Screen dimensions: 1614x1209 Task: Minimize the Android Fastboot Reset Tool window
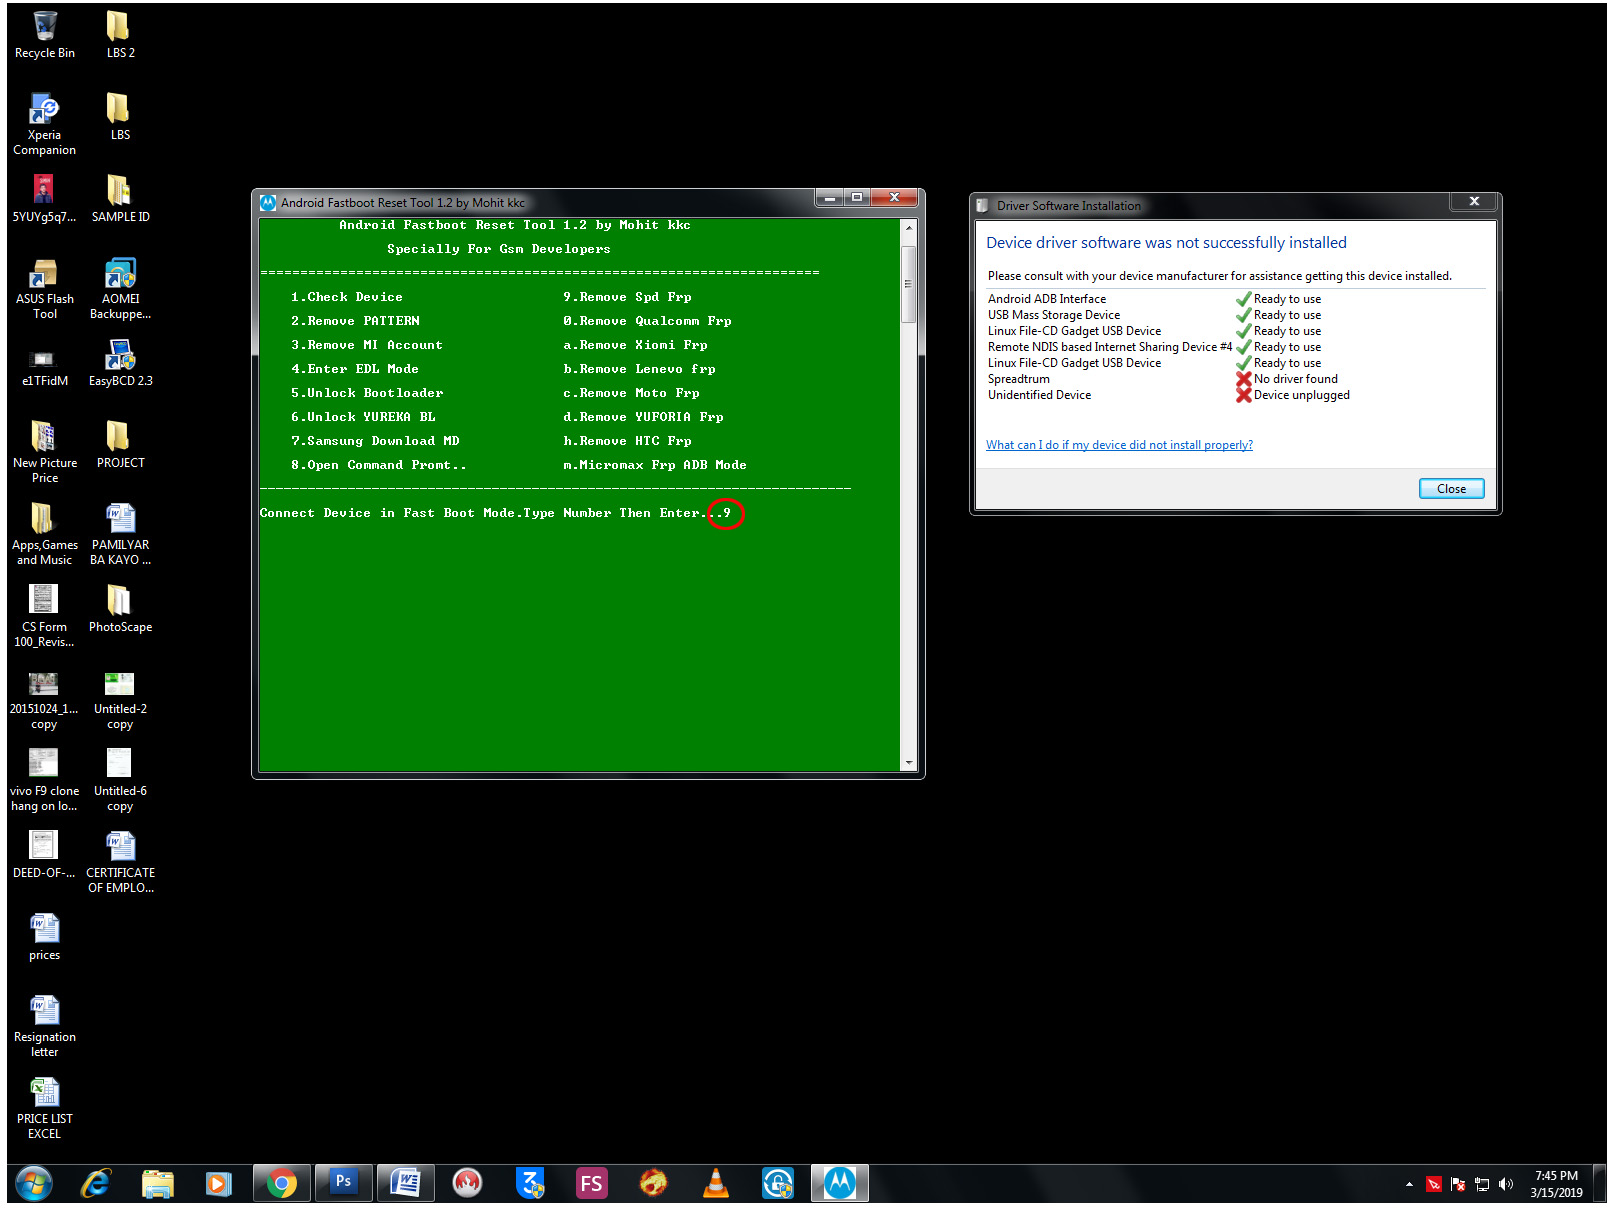click(x=830, y=198)
